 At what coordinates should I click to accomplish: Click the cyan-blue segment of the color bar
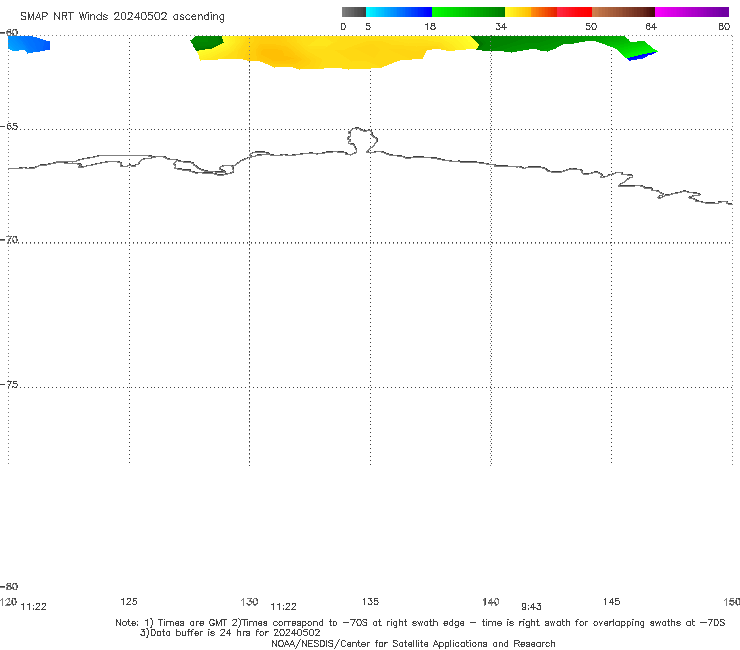click(399, 12)
